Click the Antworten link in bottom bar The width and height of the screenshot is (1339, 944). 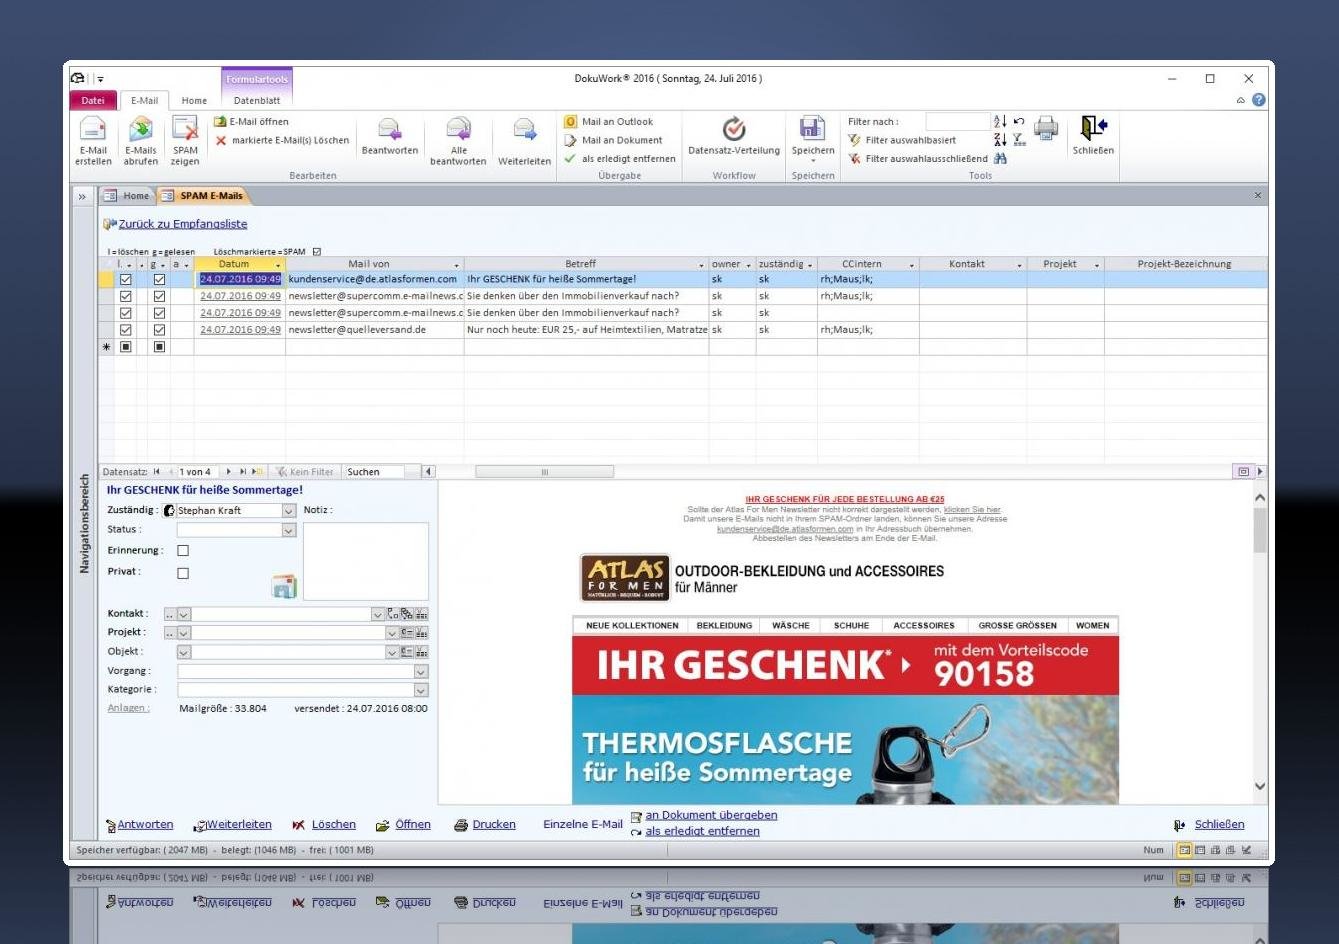(146, 825)
